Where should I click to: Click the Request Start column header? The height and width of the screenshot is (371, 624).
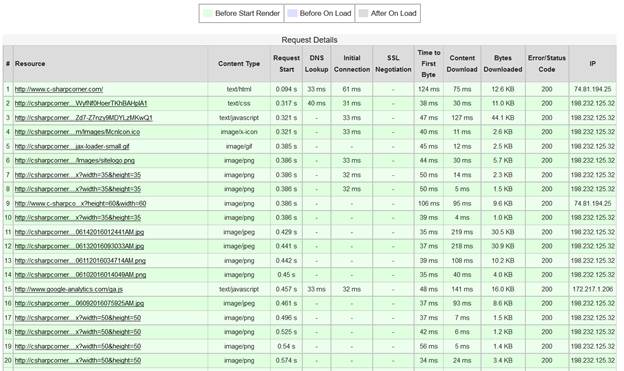pos(287,64)
